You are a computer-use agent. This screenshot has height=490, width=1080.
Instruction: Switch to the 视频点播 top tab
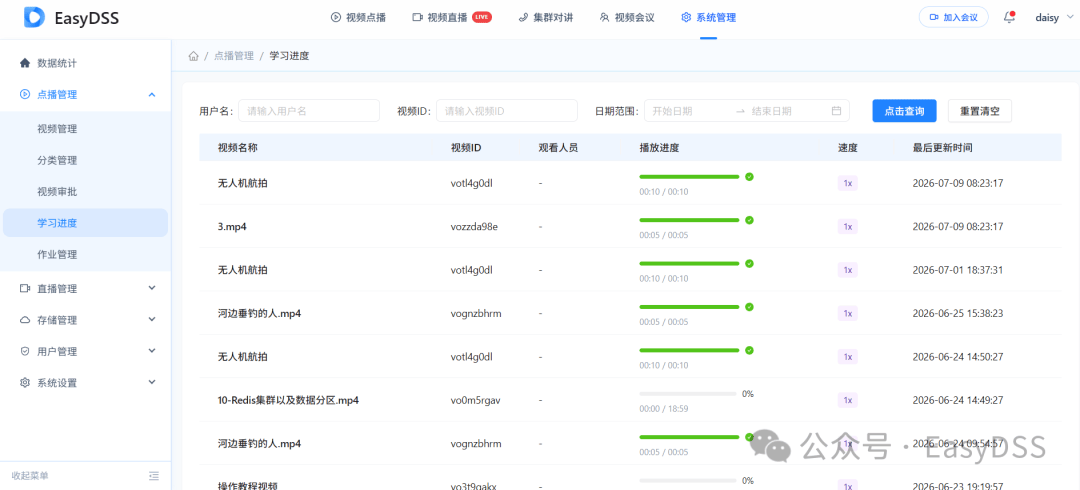point(358,18)
